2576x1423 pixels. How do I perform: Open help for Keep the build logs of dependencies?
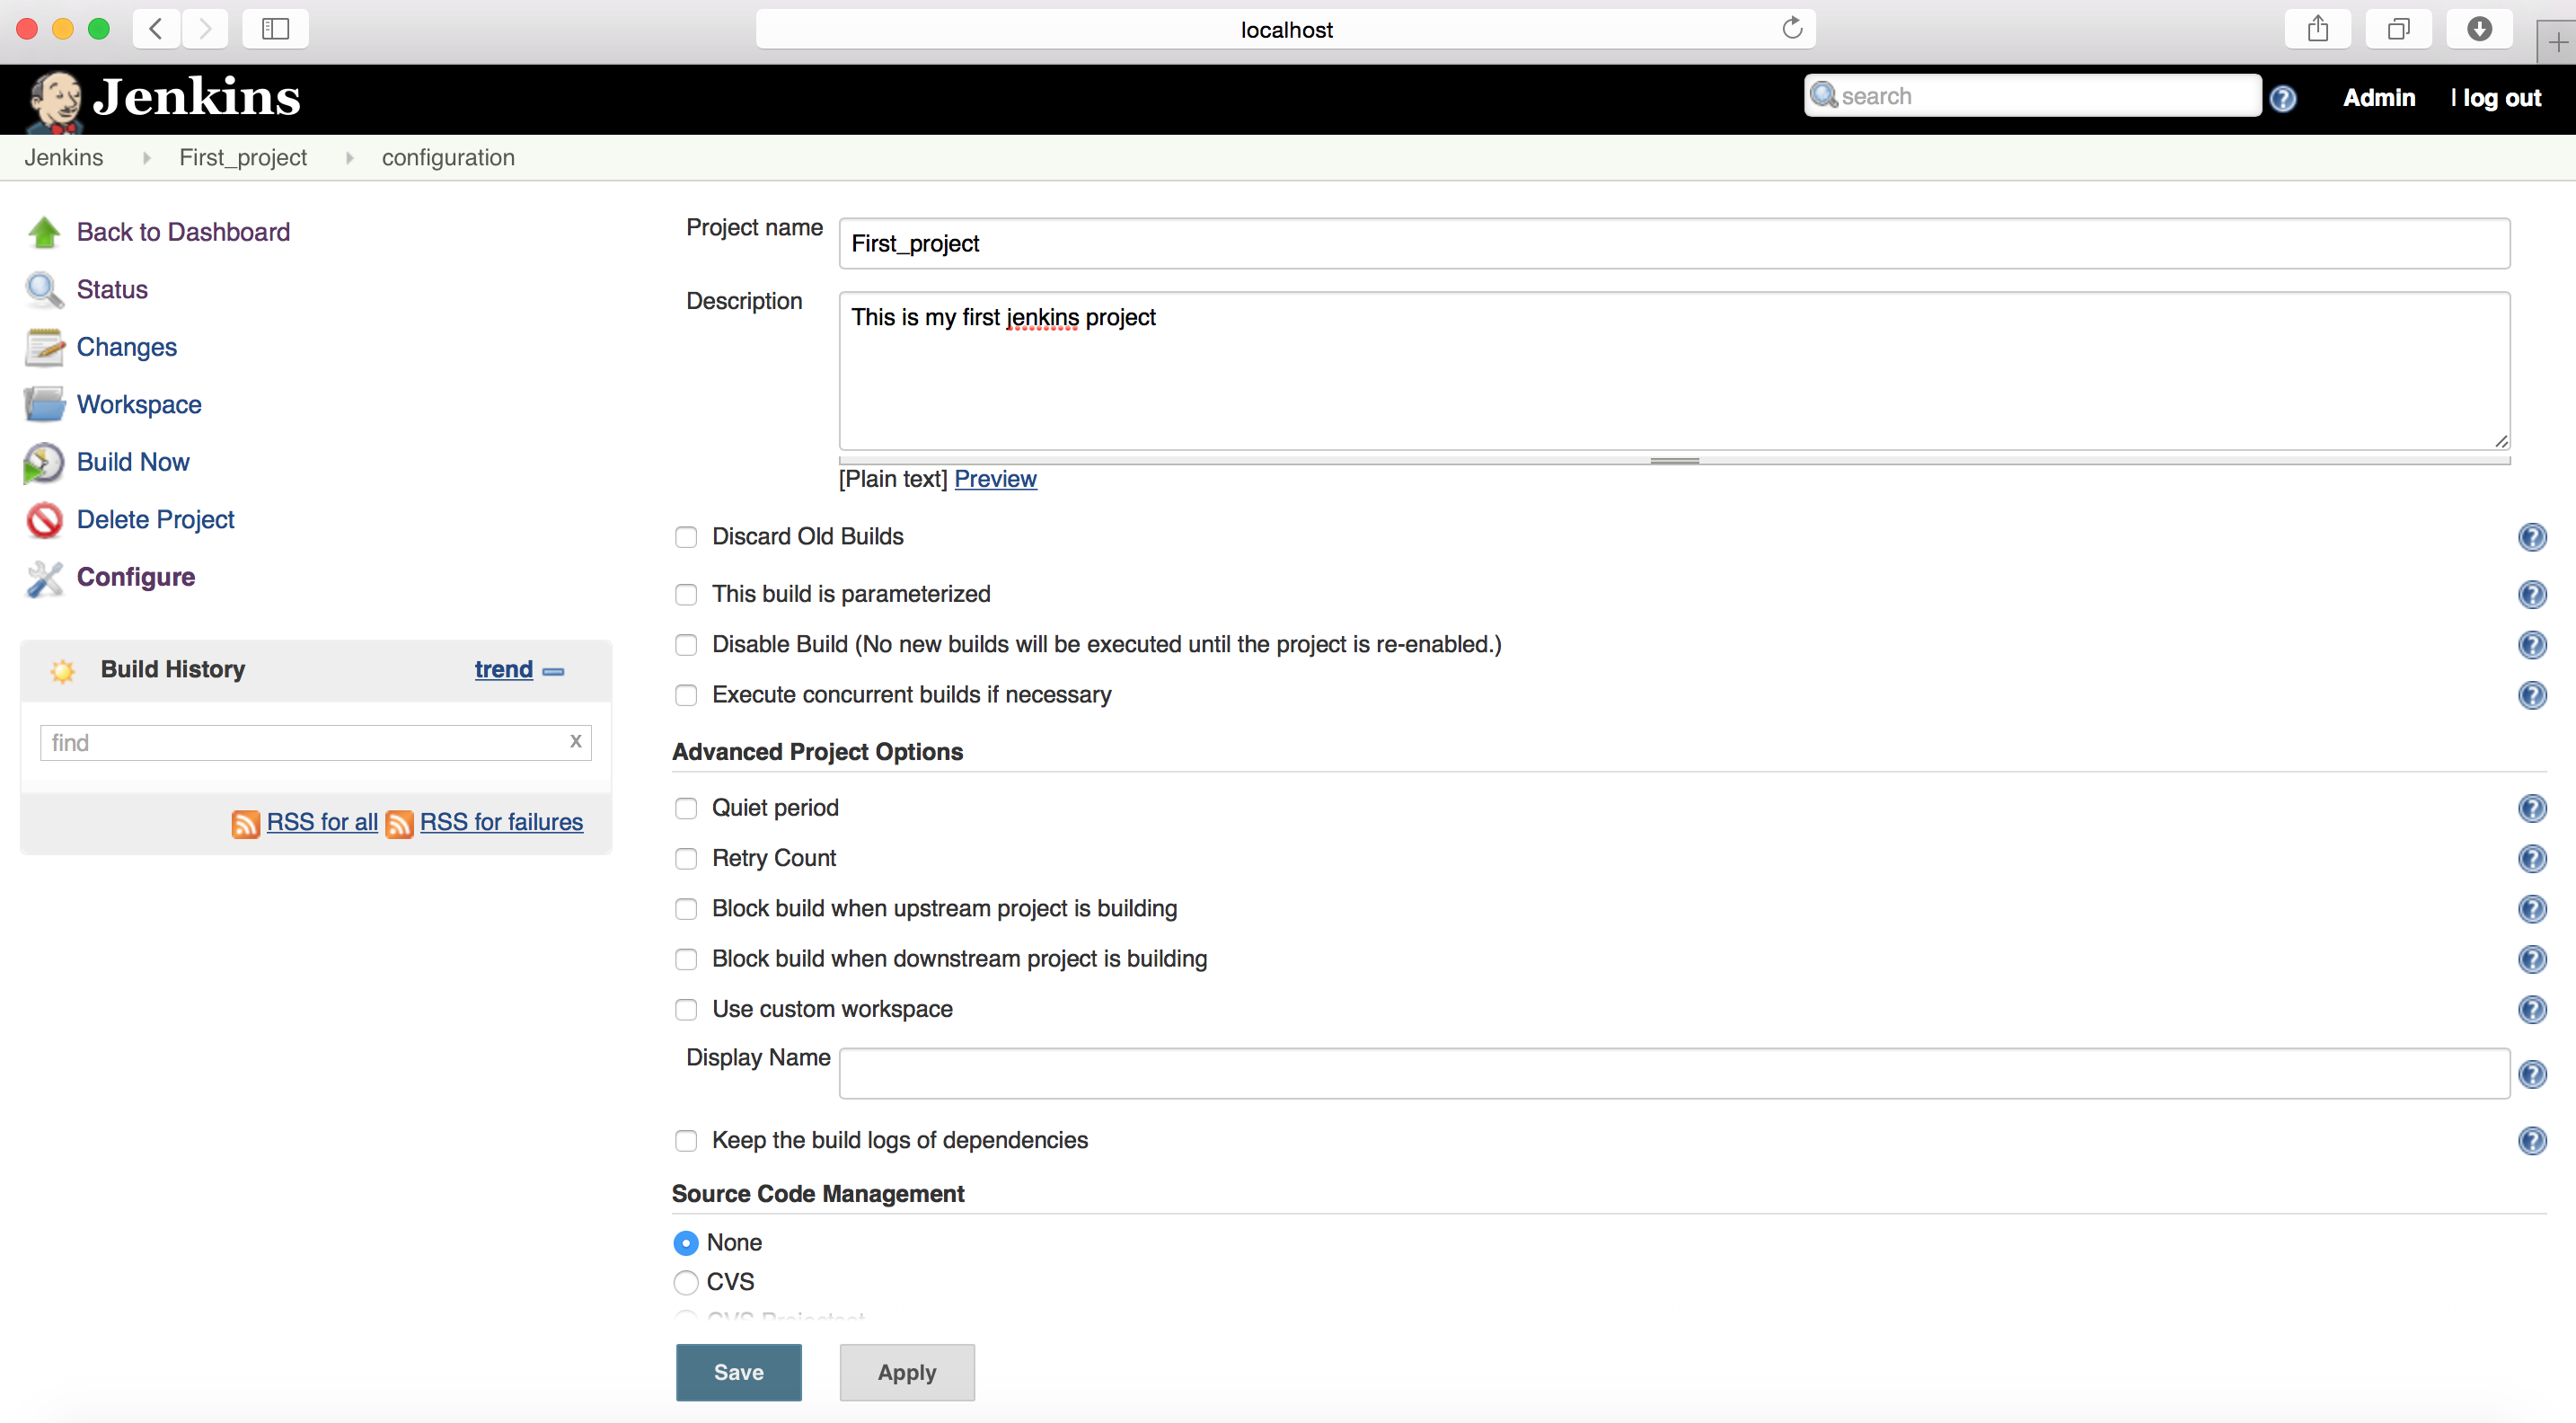coord(2531,1140)
